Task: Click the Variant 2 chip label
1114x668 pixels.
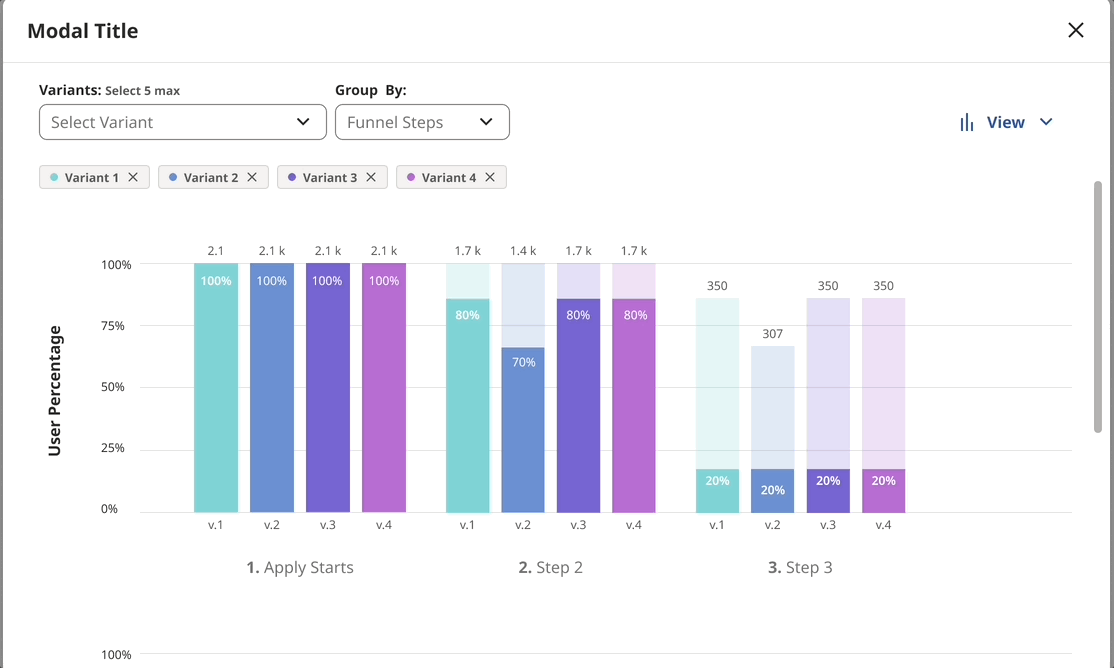Action: (211, 177)
